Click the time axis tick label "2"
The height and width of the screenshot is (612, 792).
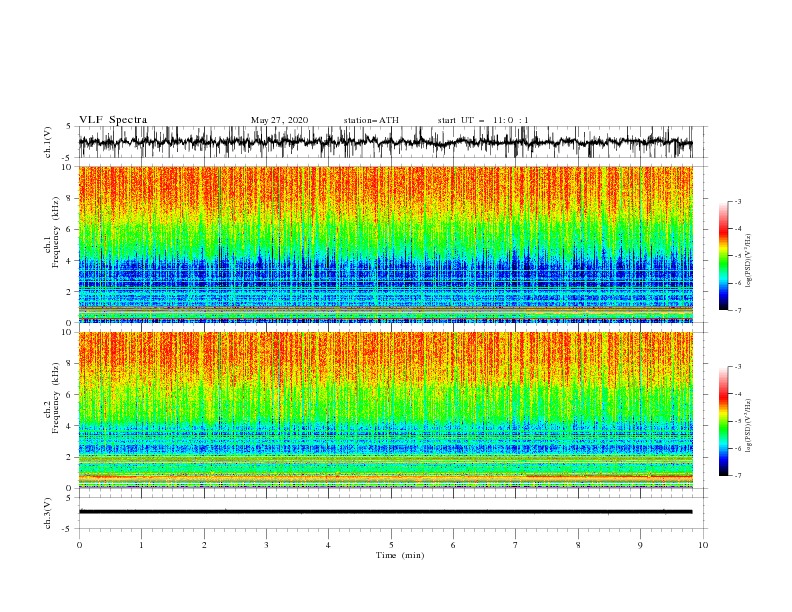click(204, 545)
